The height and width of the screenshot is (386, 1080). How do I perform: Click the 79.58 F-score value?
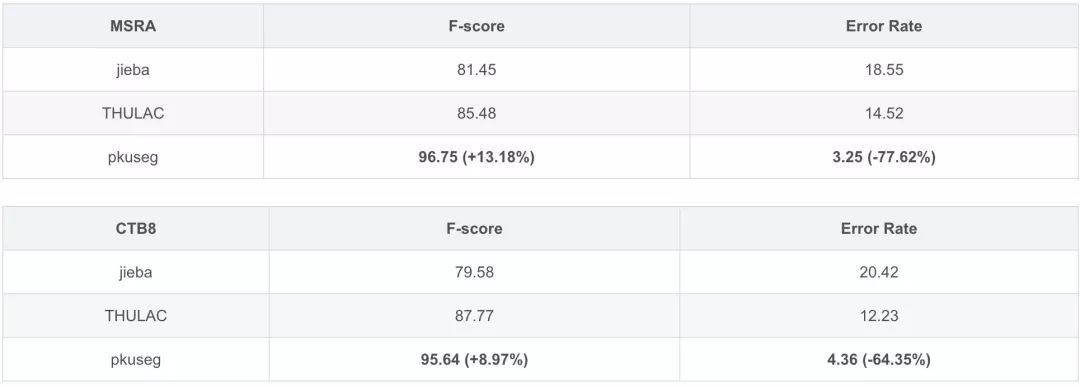pos(475,272)
